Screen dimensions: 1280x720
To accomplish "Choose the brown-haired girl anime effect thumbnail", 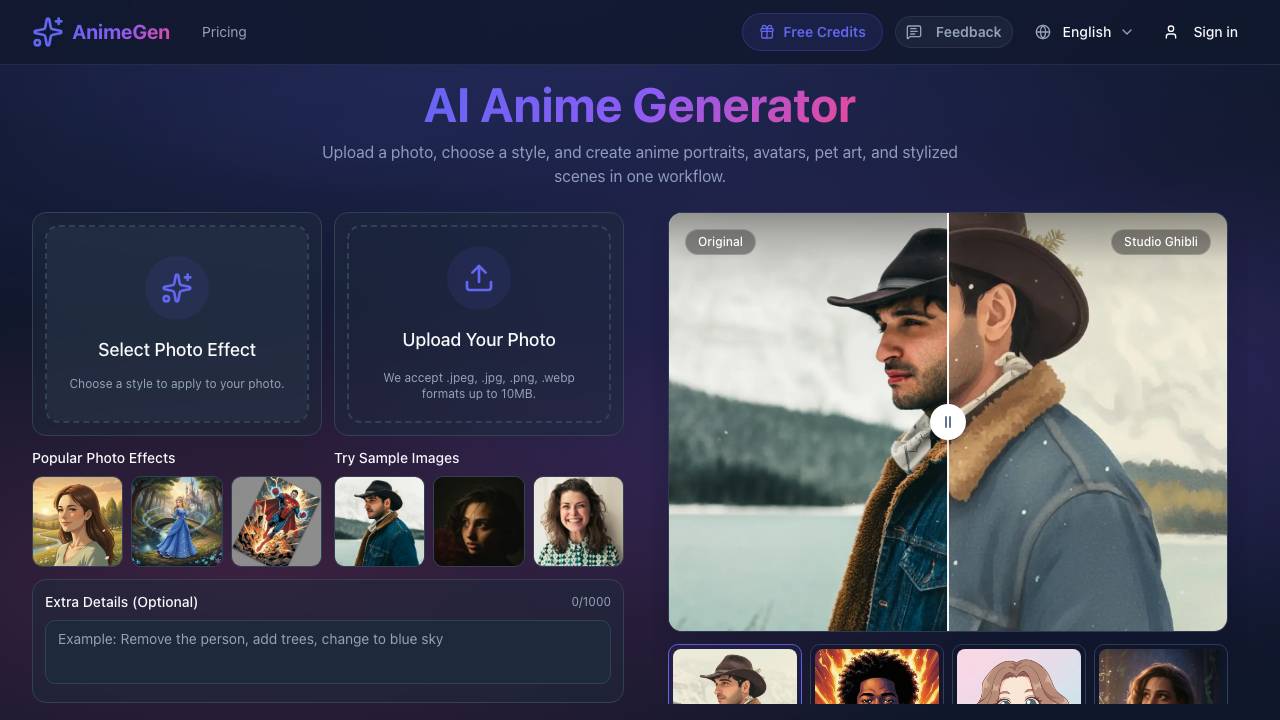I will click(77, 521).
